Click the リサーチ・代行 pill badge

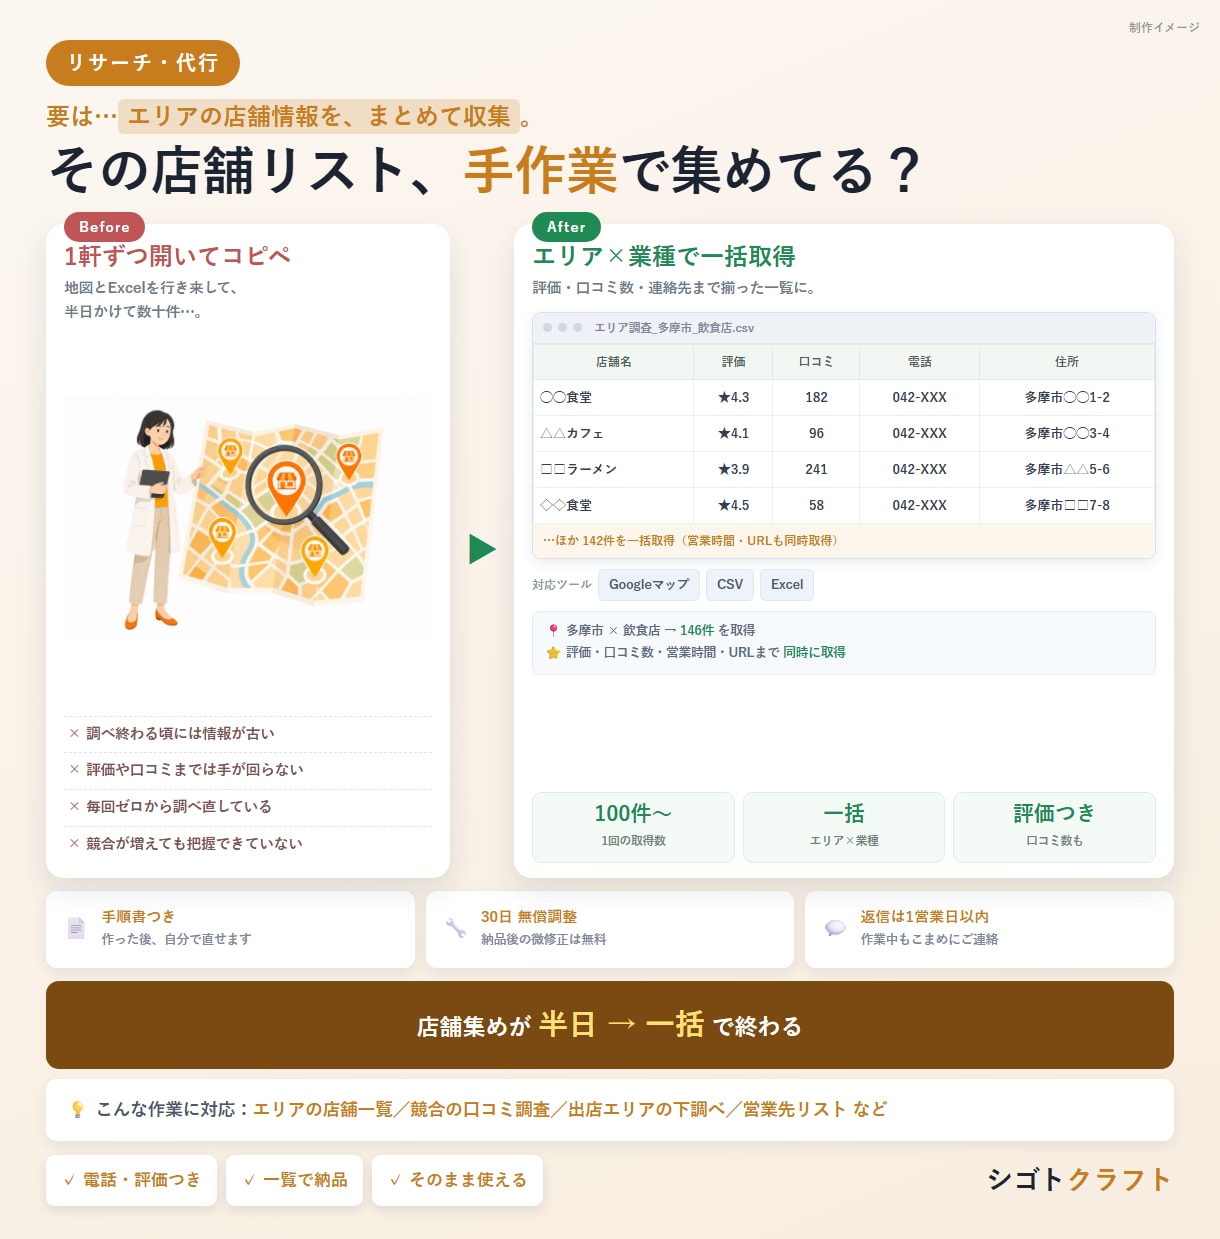point(143,63)
